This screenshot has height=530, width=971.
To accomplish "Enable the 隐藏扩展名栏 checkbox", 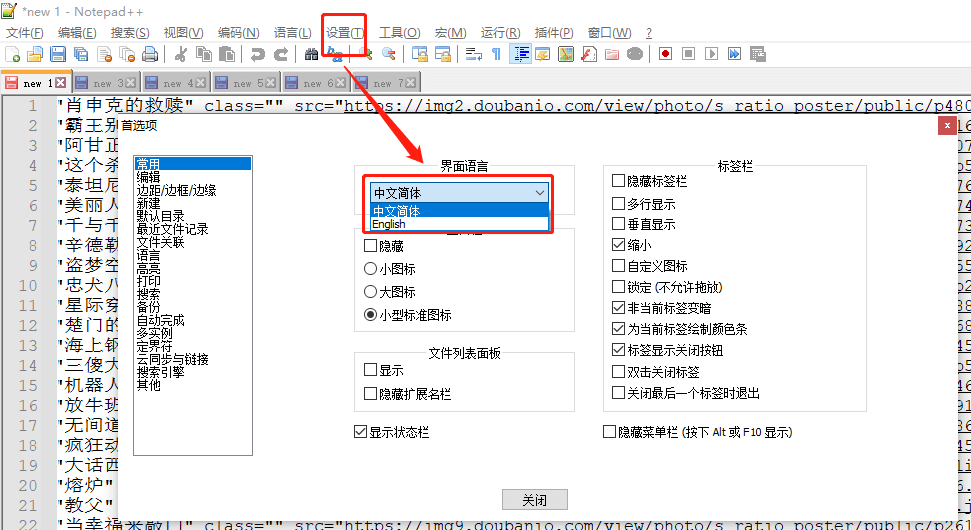I will 370,393.
